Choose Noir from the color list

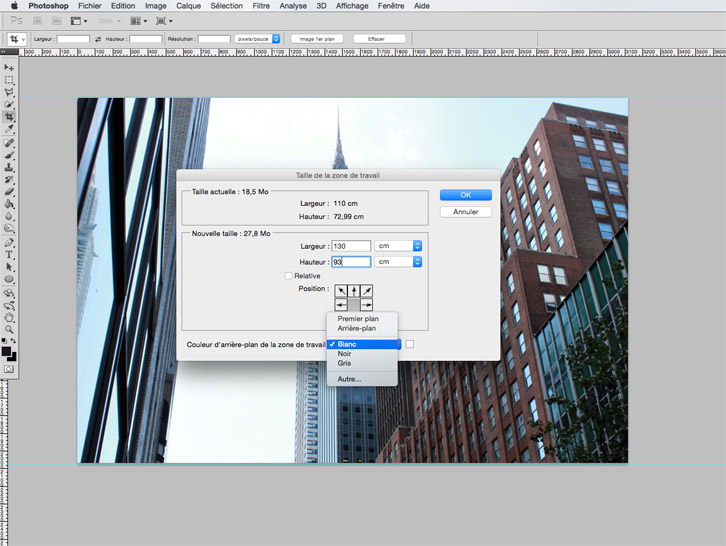[345, 354]
